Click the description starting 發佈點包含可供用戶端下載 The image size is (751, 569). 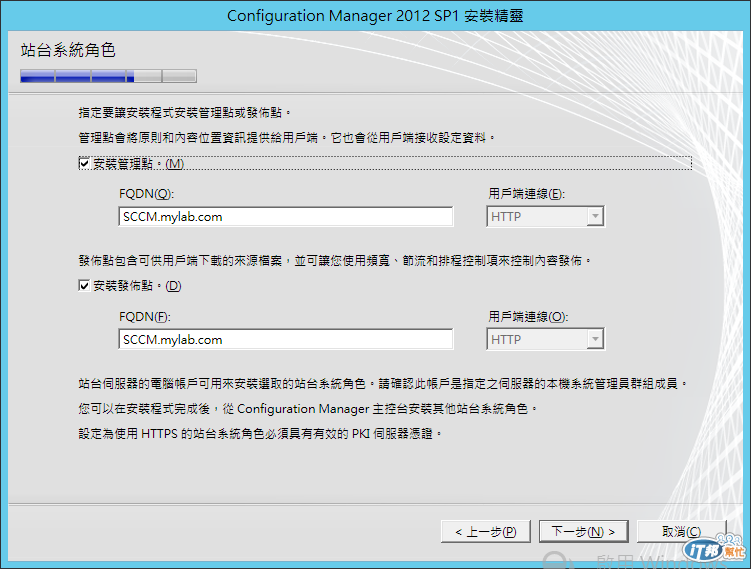click(x=335, y=261)
